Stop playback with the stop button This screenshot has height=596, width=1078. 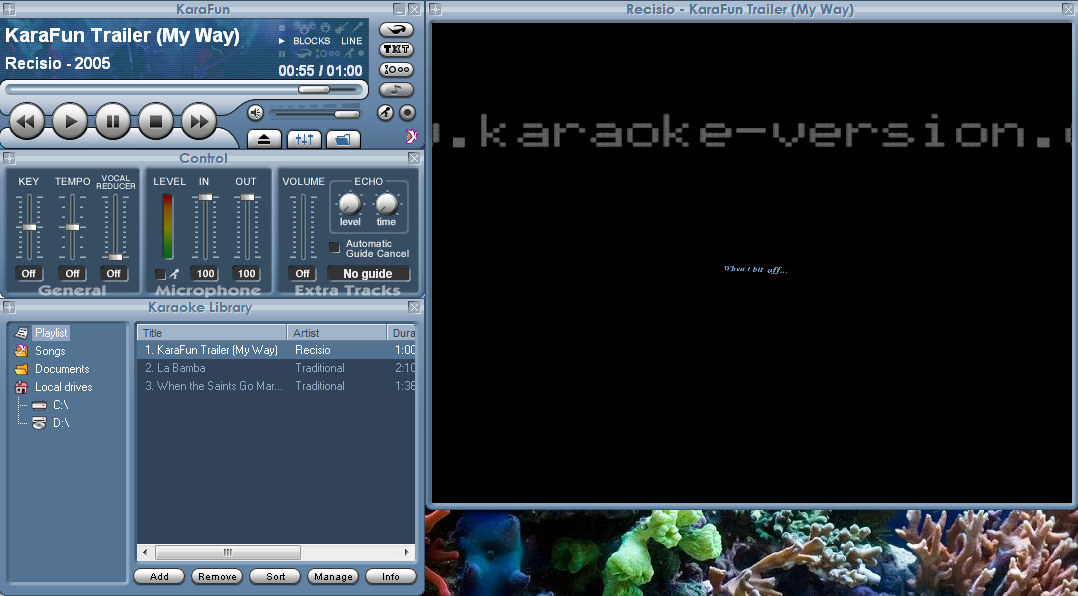click(156, 122)
